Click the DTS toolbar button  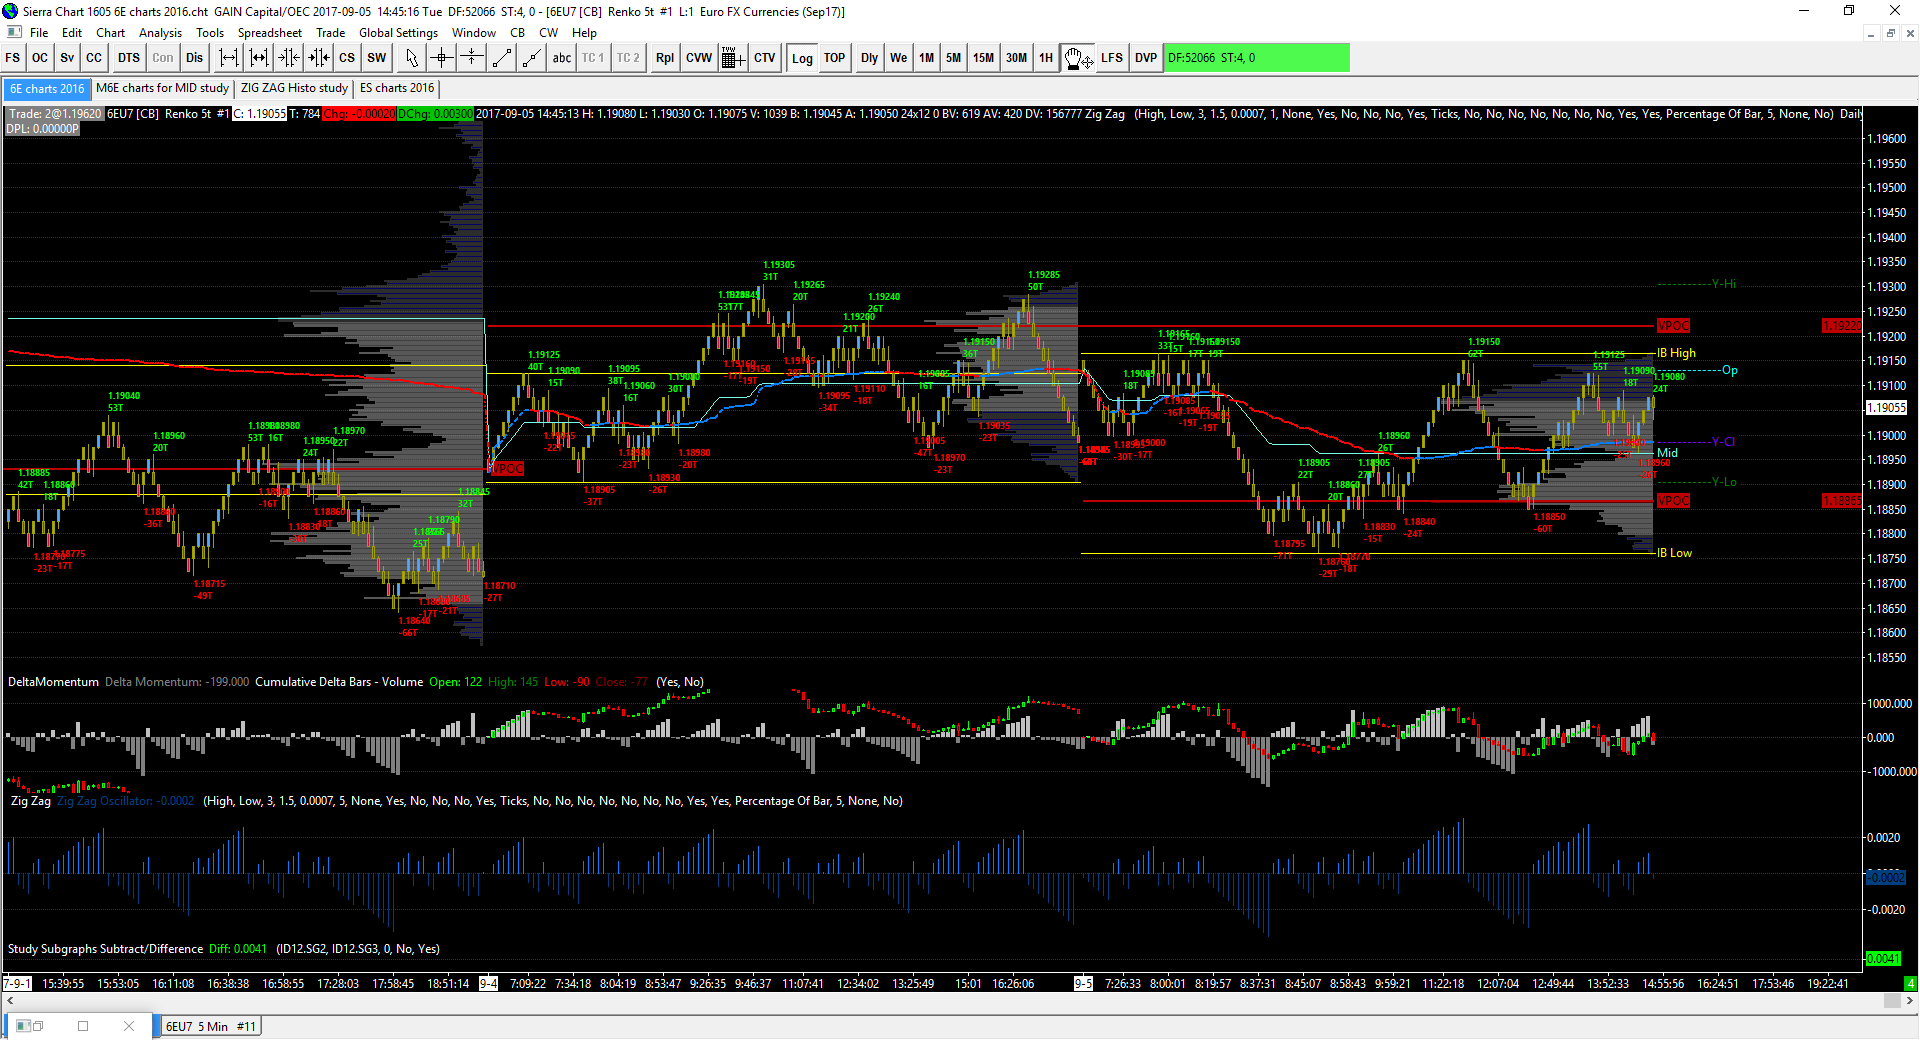click(x=129, y=58)
